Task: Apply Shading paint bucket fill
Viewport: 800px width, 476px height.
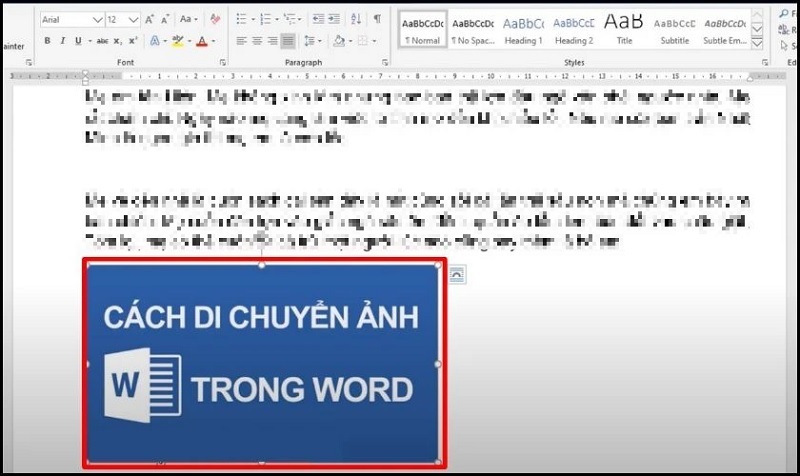Action: 339,41
